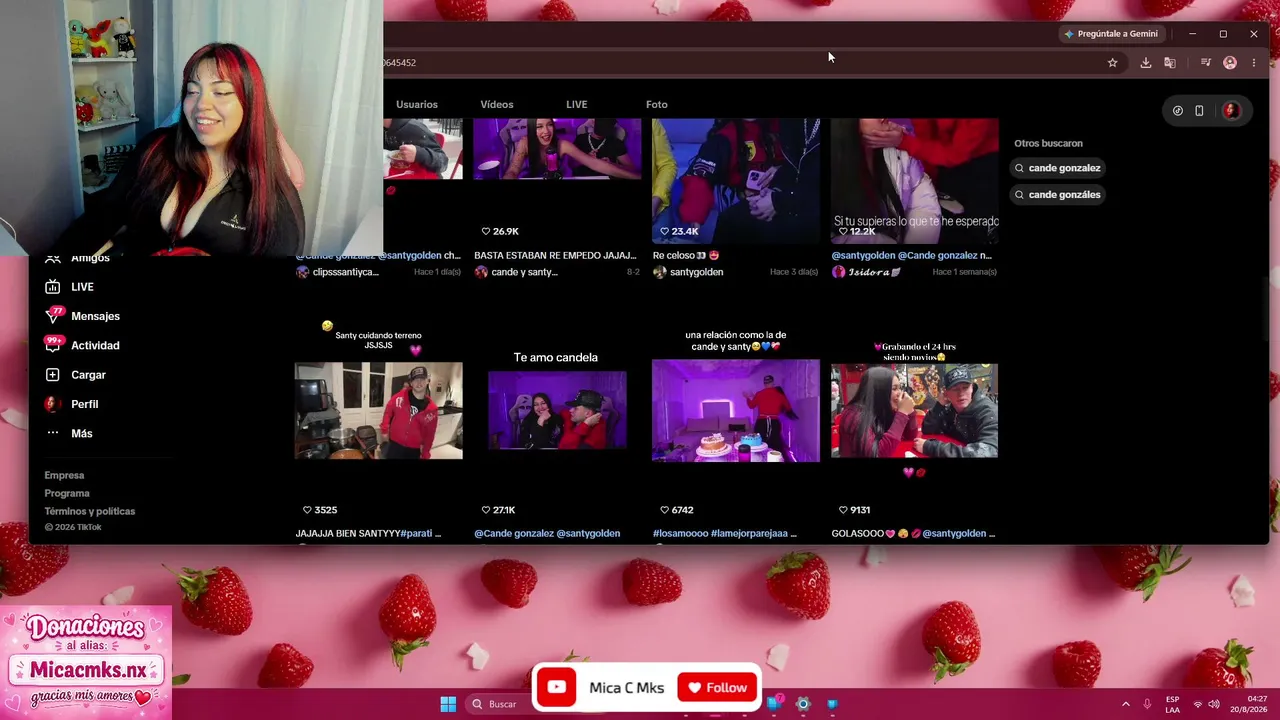Open the TikTok account avatar at top right

point(1231,111)
